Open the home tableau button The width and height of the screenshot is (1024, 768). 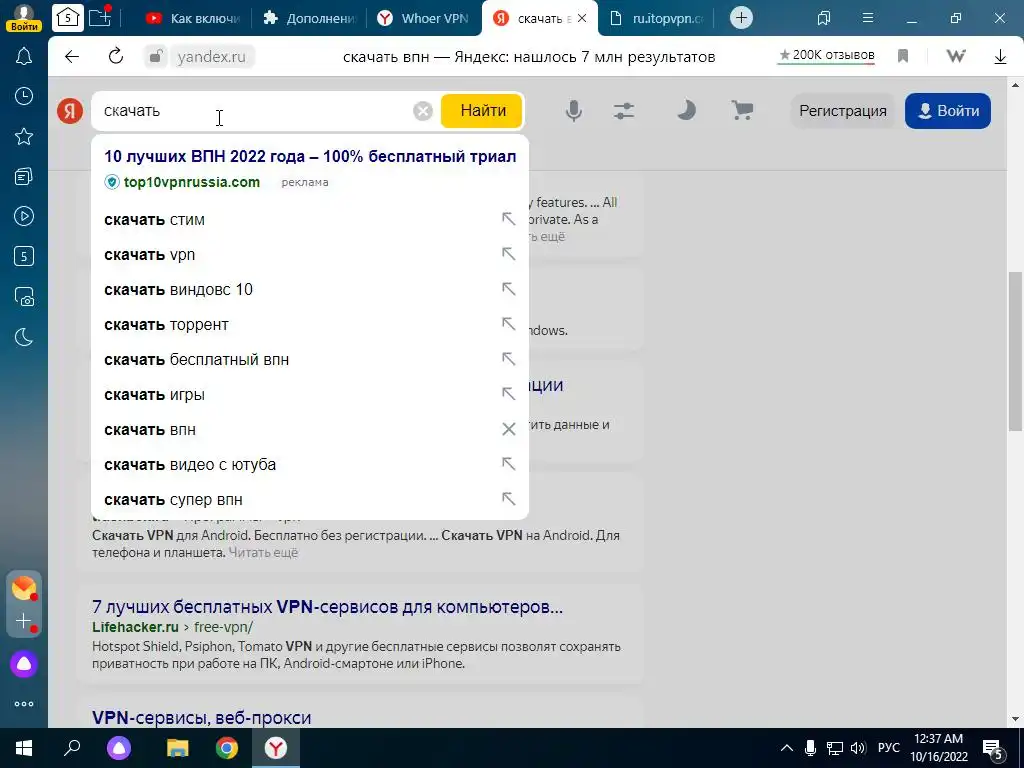[68, 18]
